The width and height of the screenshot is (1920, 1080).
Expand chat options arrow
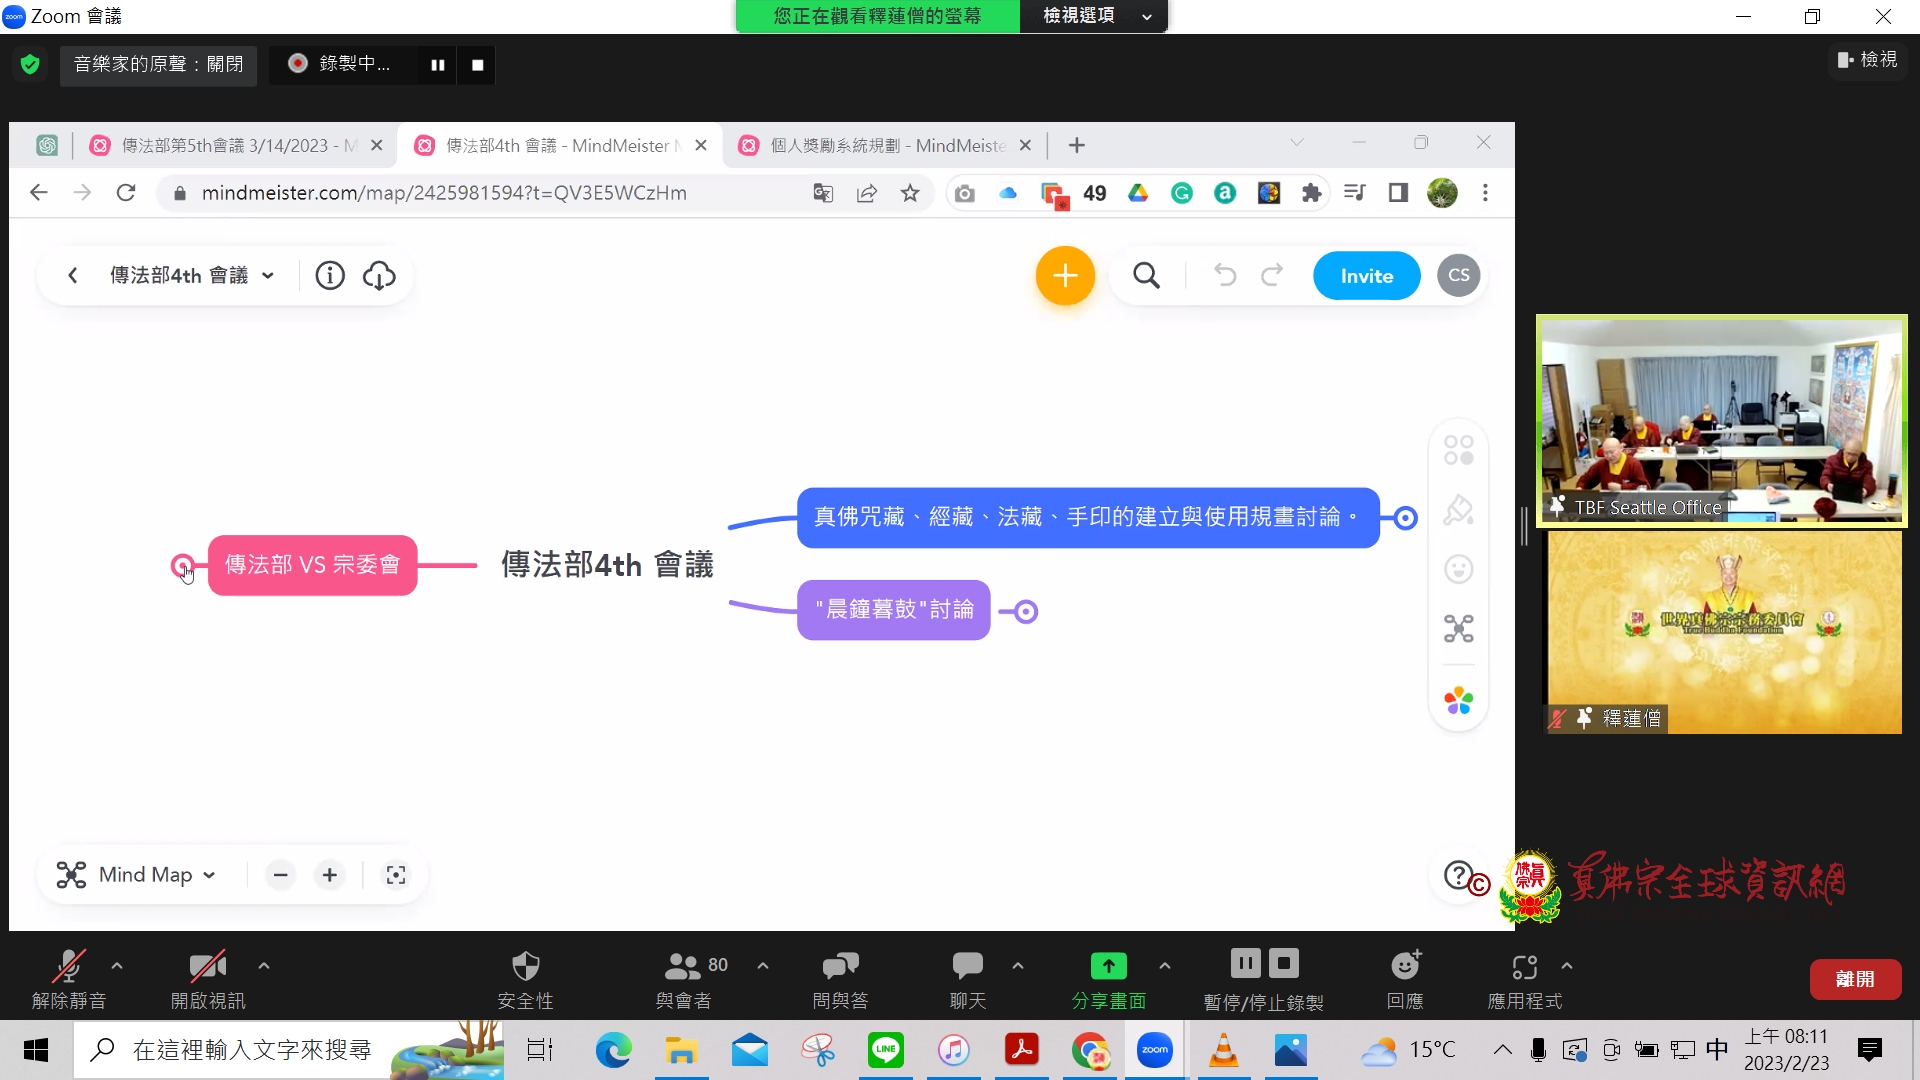[x=1018, y=966]
